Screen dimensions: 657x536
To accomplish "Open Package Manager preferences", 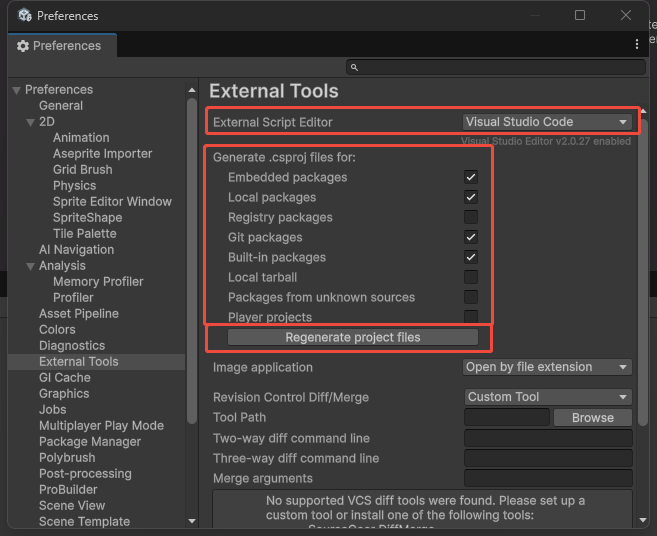I will pyautogui.click(x=90, y=442).
